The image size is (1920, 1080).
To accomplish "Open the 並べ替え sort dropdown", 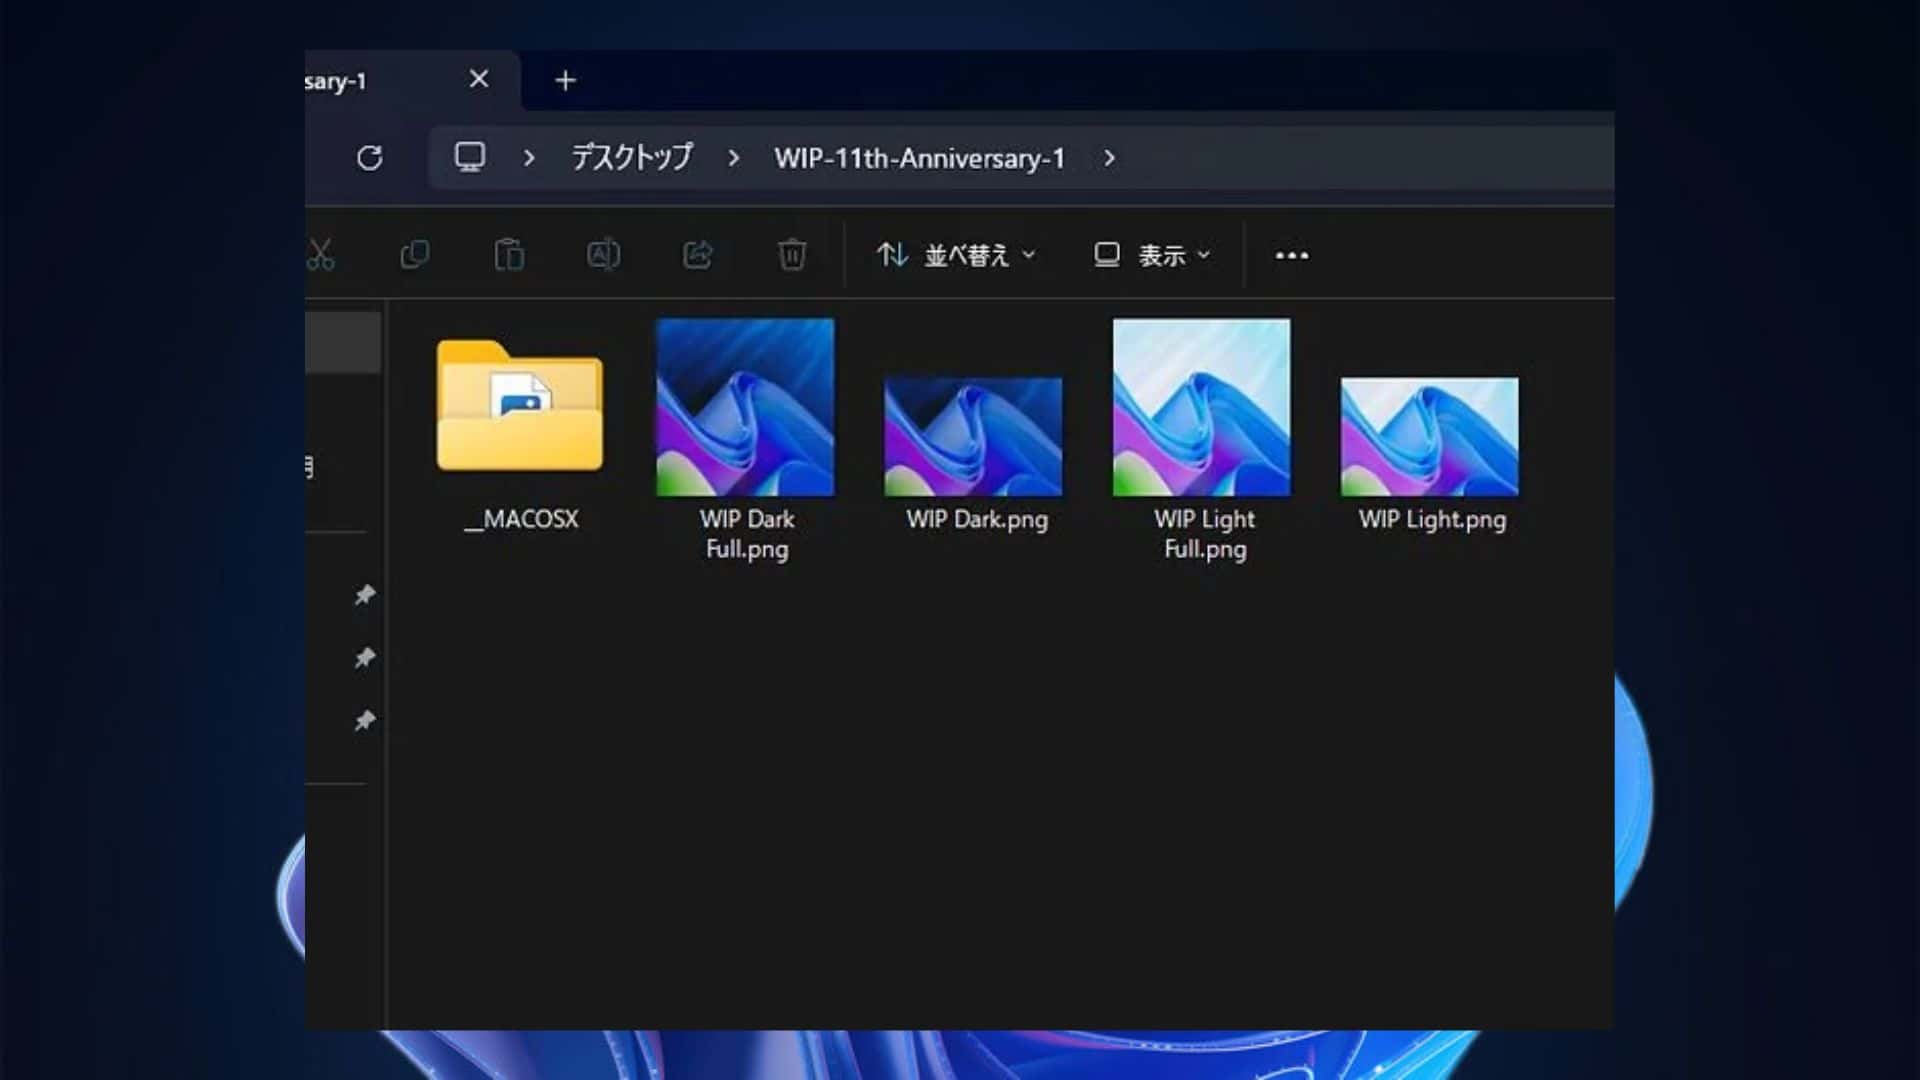I will [956, 256].
